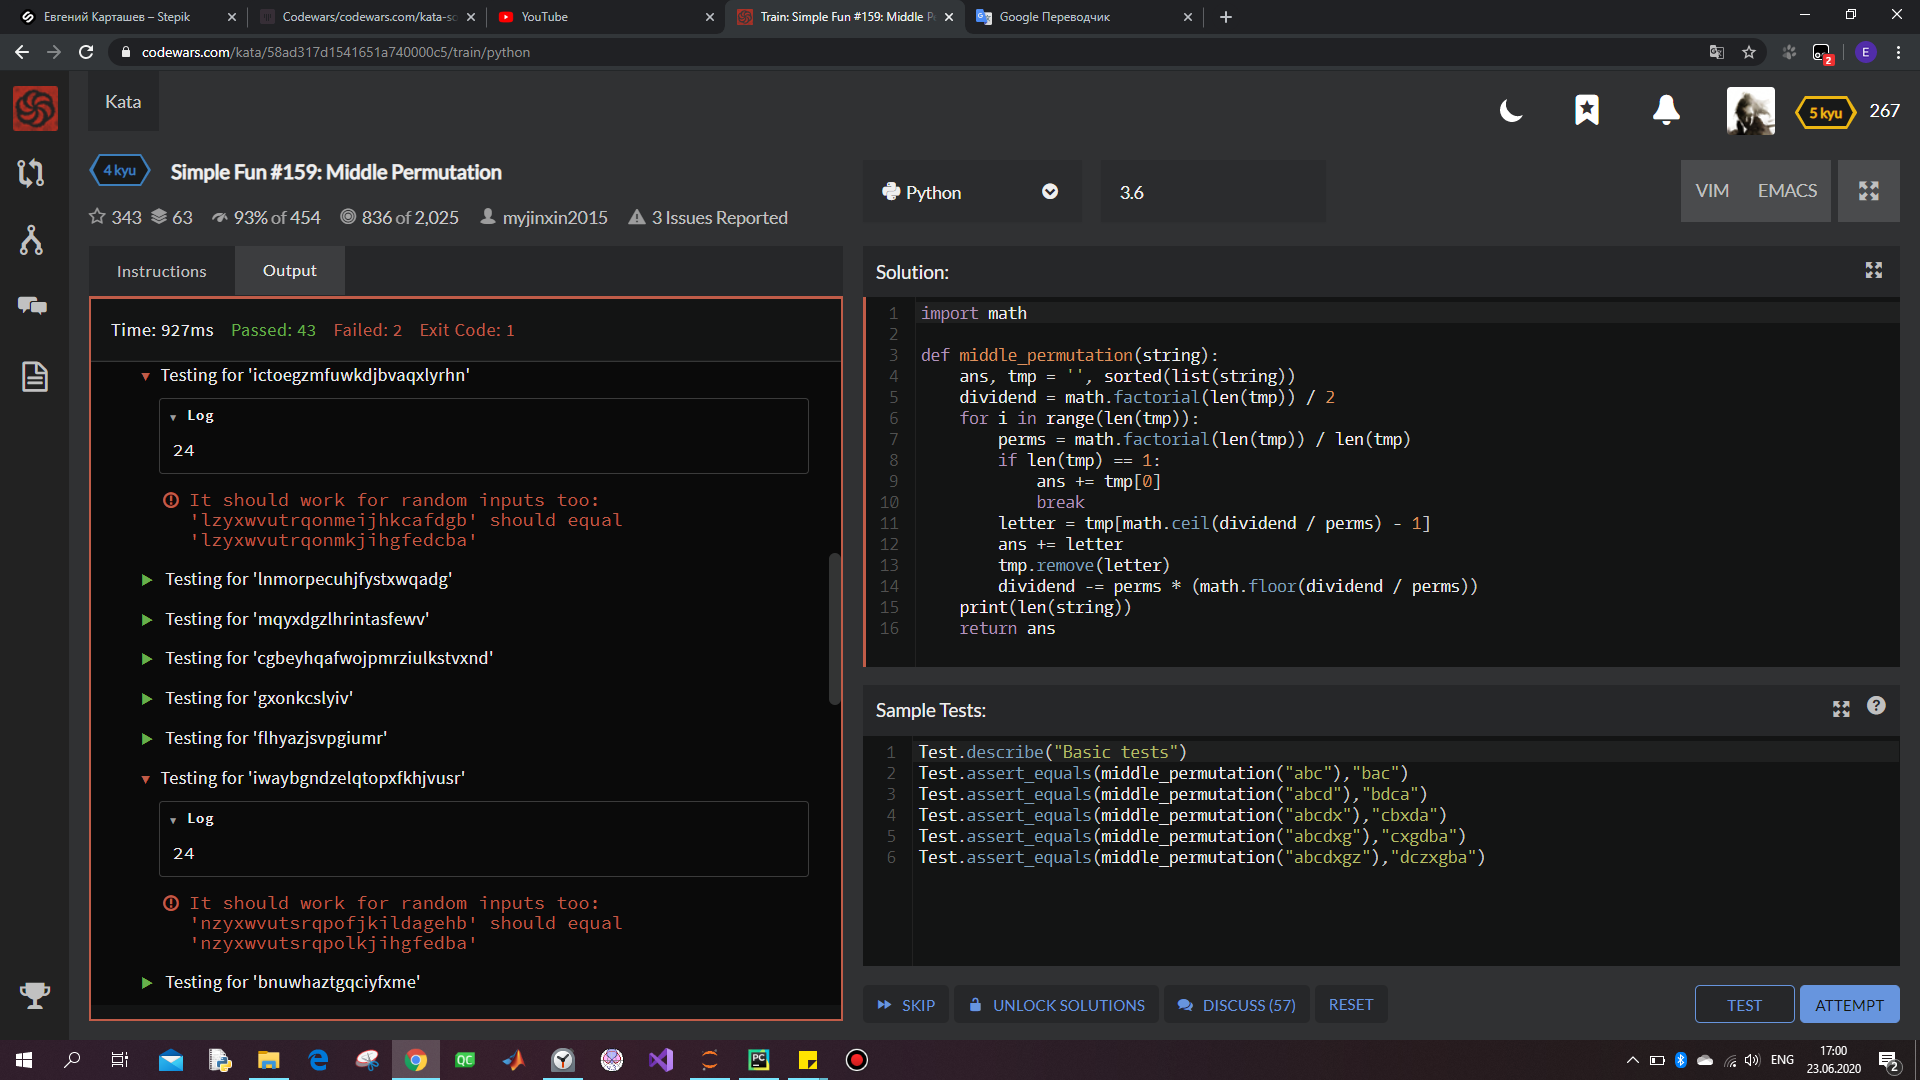
Task: Enable VIM editor mode
Action: pyautogui.click(x=1712, y=190)
